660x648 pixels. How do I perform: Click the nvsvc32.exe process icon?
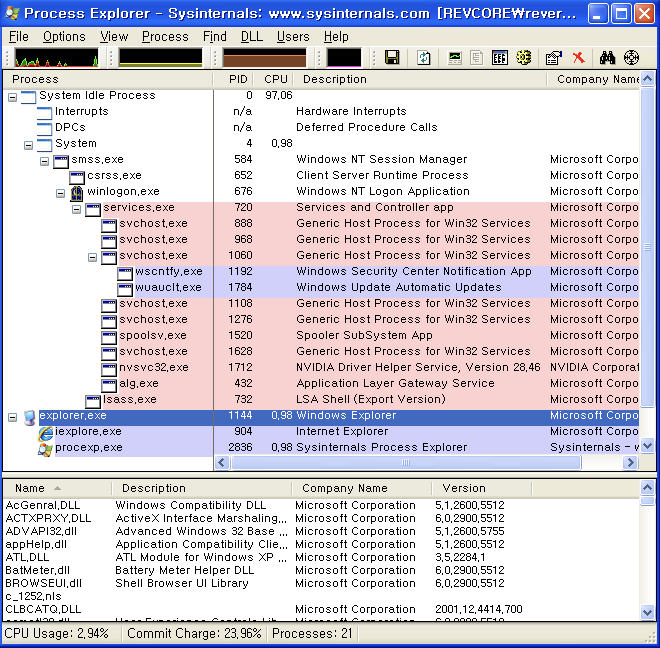click(109, 369)
